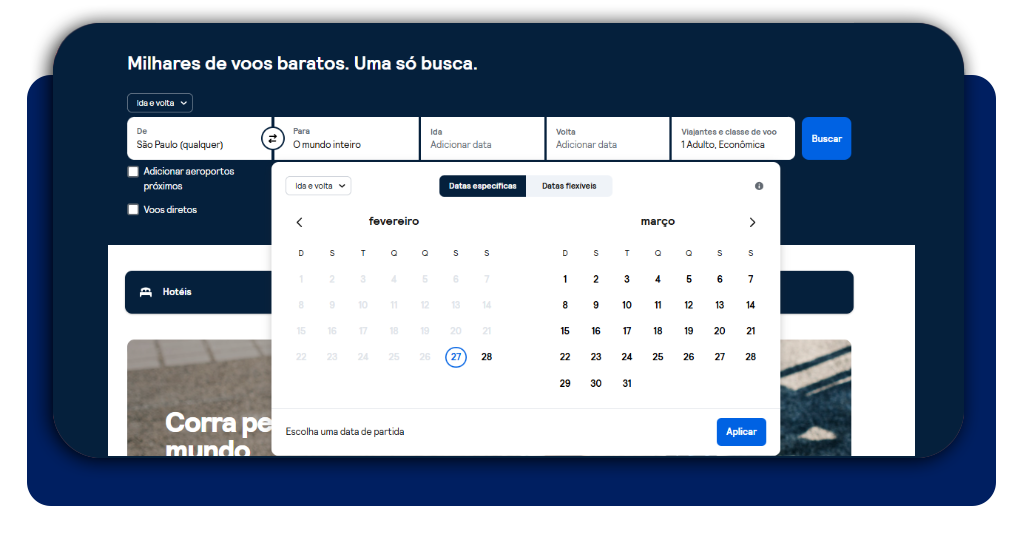
Task: Go to previous month with left chevron
Action: [300, 223]
